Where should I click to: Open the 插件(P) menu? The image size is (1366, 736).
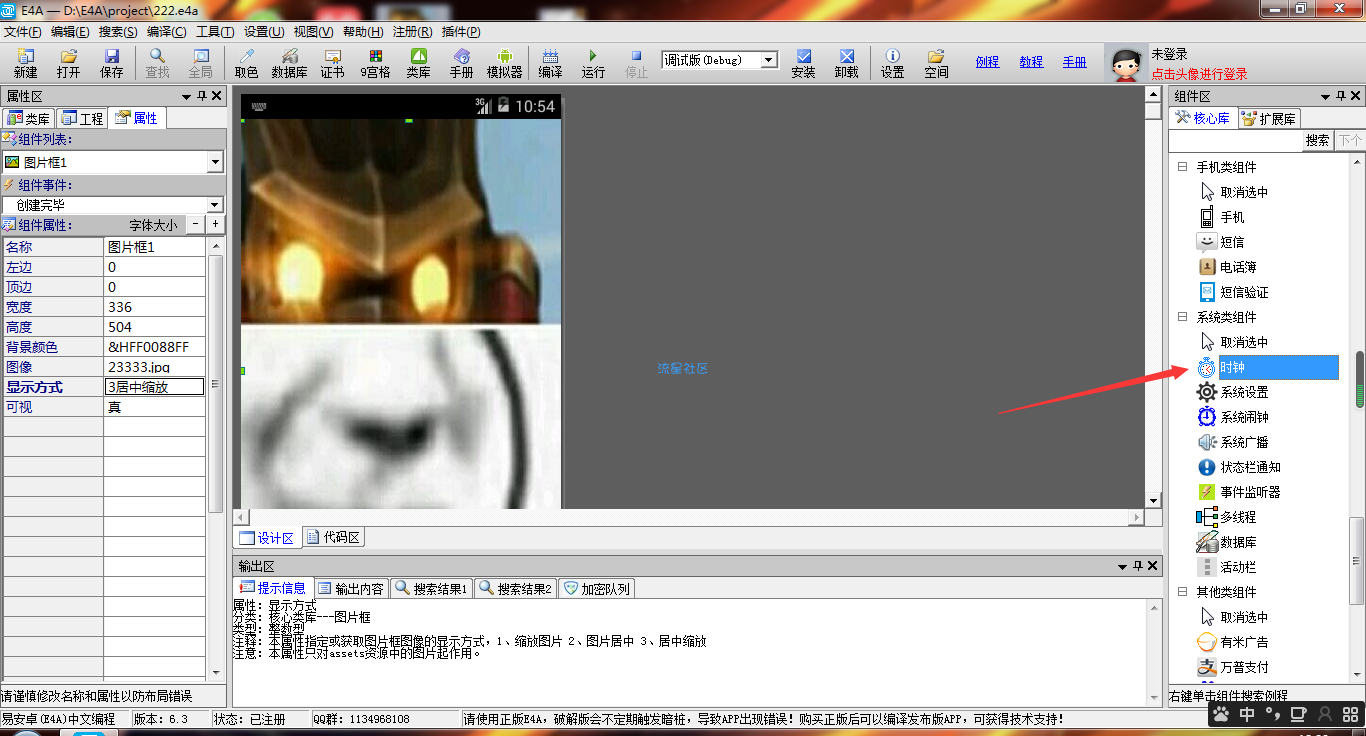coord(461,32)
